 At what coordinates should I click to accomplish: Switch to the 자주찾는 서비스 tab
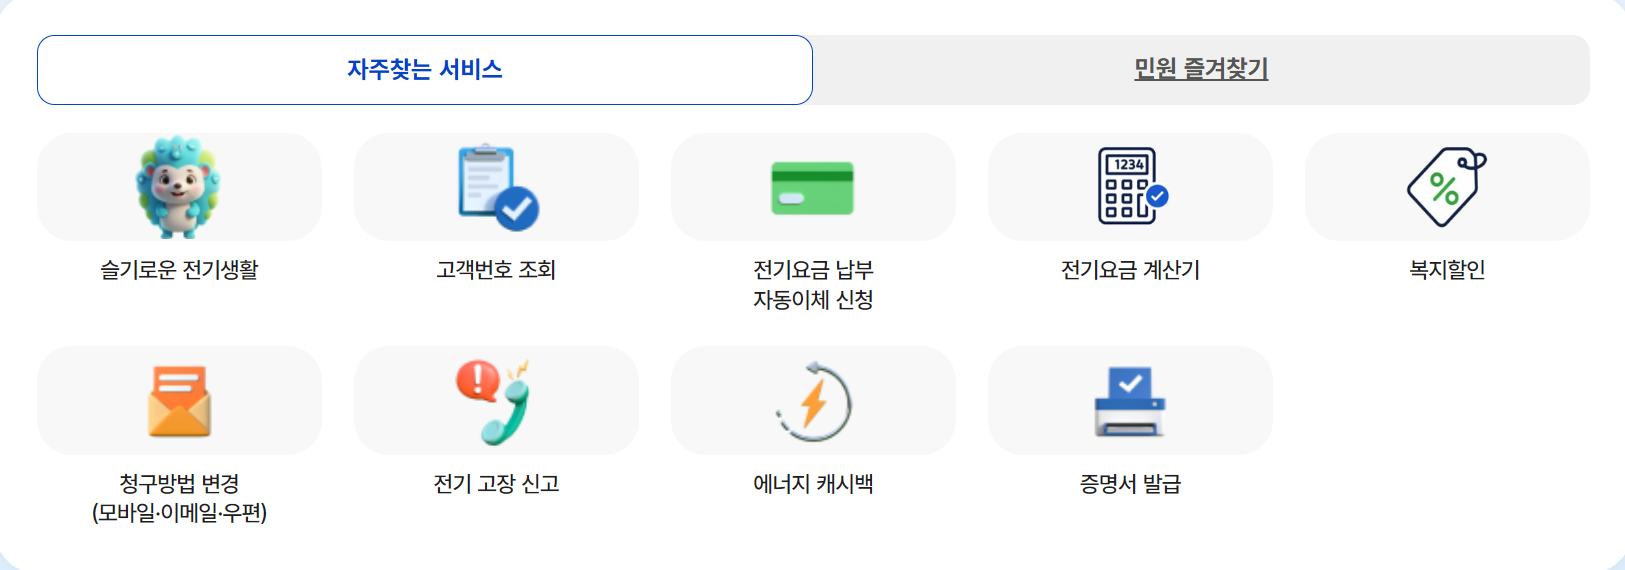point(425,70)
